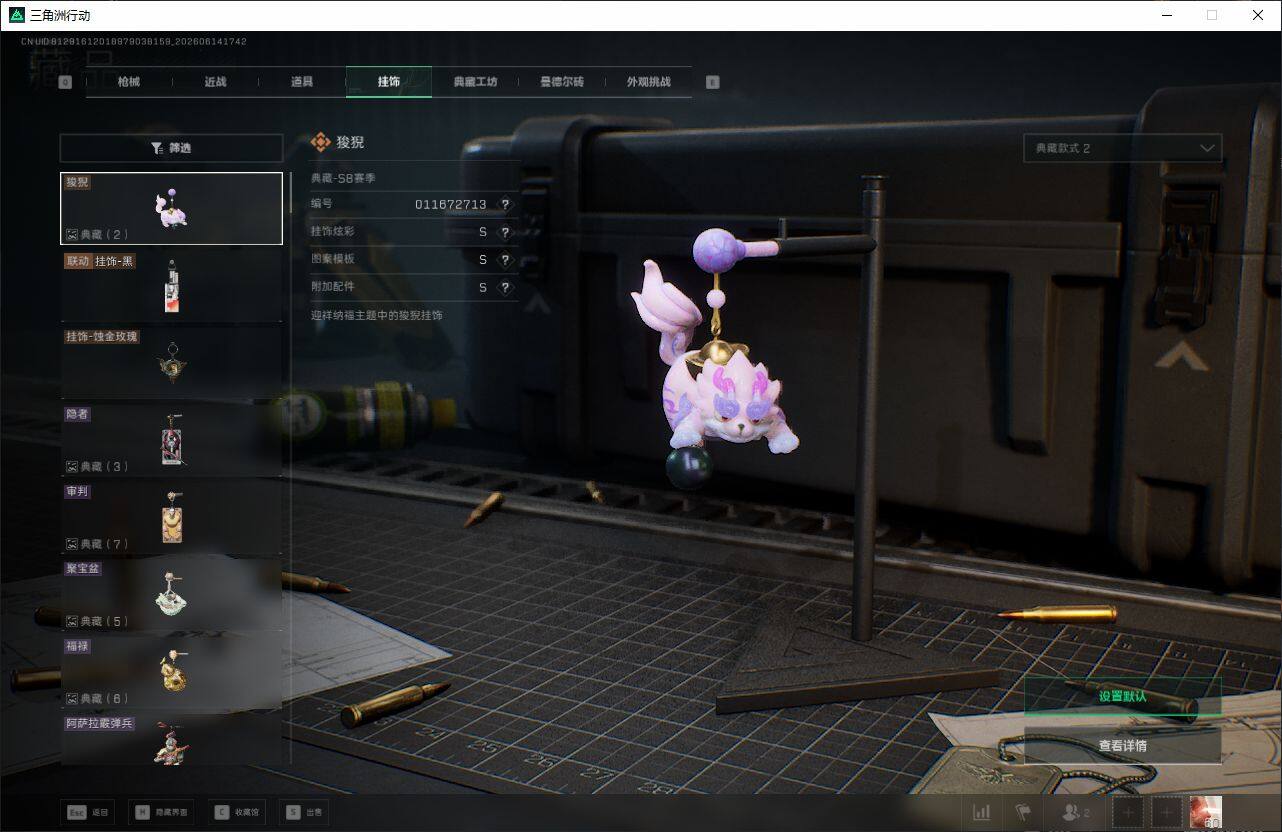Open the flags icon in bottom bar
Screen dimensions: 1282x832
click(1023, 812)
